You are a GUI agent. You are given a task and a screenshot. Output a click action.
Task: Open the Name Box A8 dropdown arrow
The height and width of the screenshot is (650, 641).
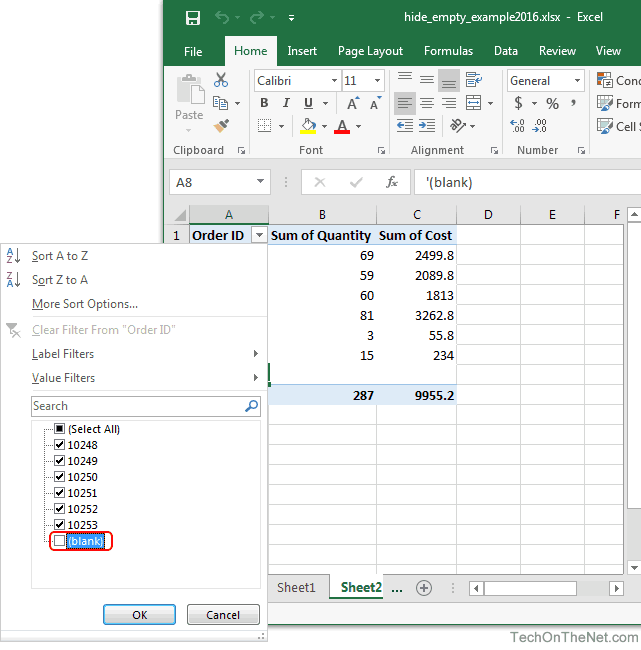pyautogui.click(x=260, y=181)
